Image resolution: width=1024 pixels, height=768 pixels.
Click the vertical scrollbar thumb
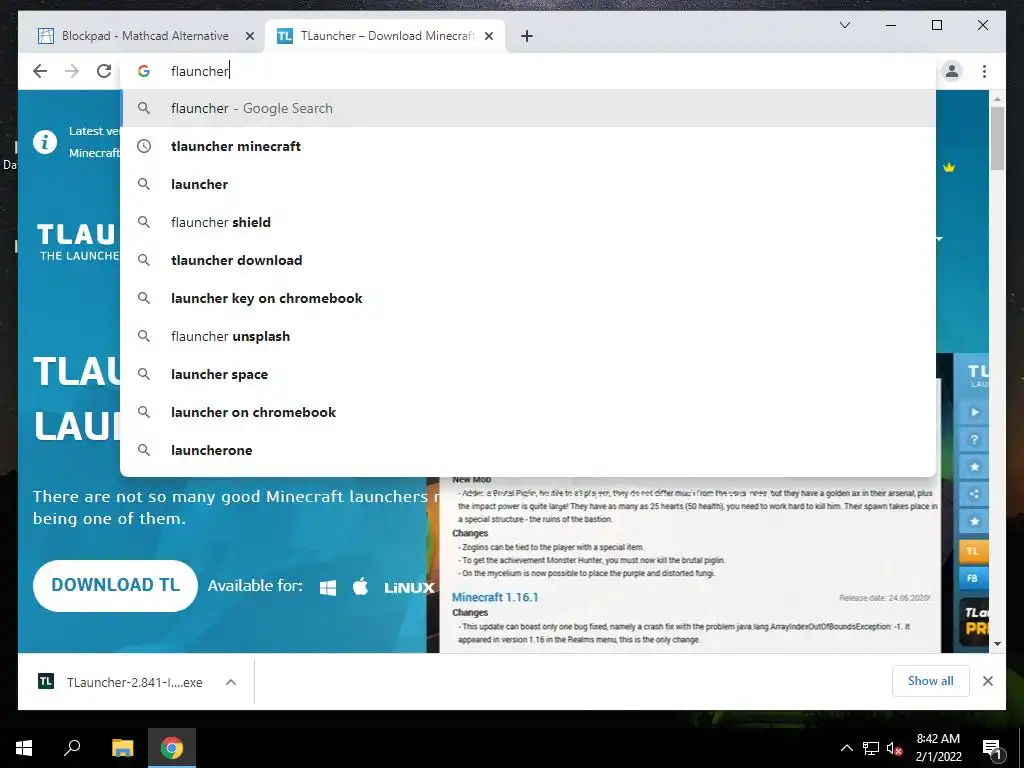pyautogui.click(x=997, y=138)
